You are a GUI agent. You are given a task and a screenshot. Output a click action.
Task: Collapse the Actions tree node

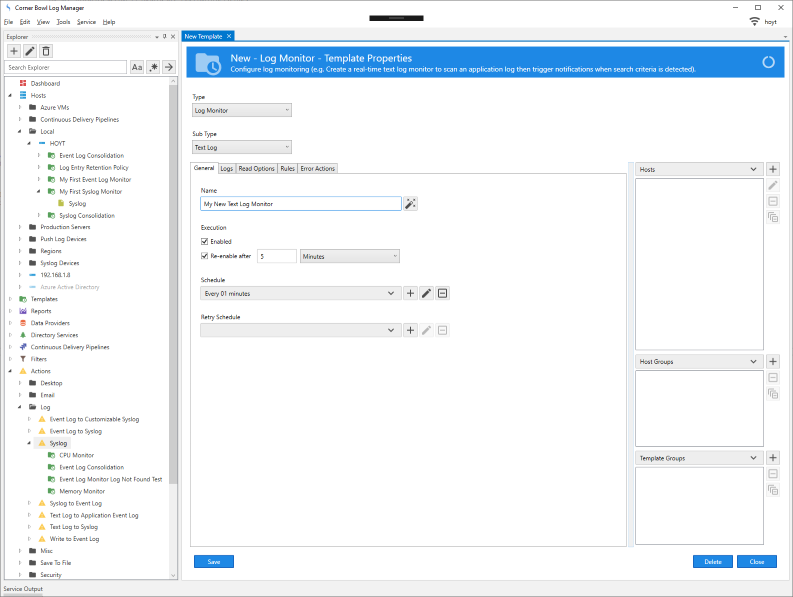point(10,371)
